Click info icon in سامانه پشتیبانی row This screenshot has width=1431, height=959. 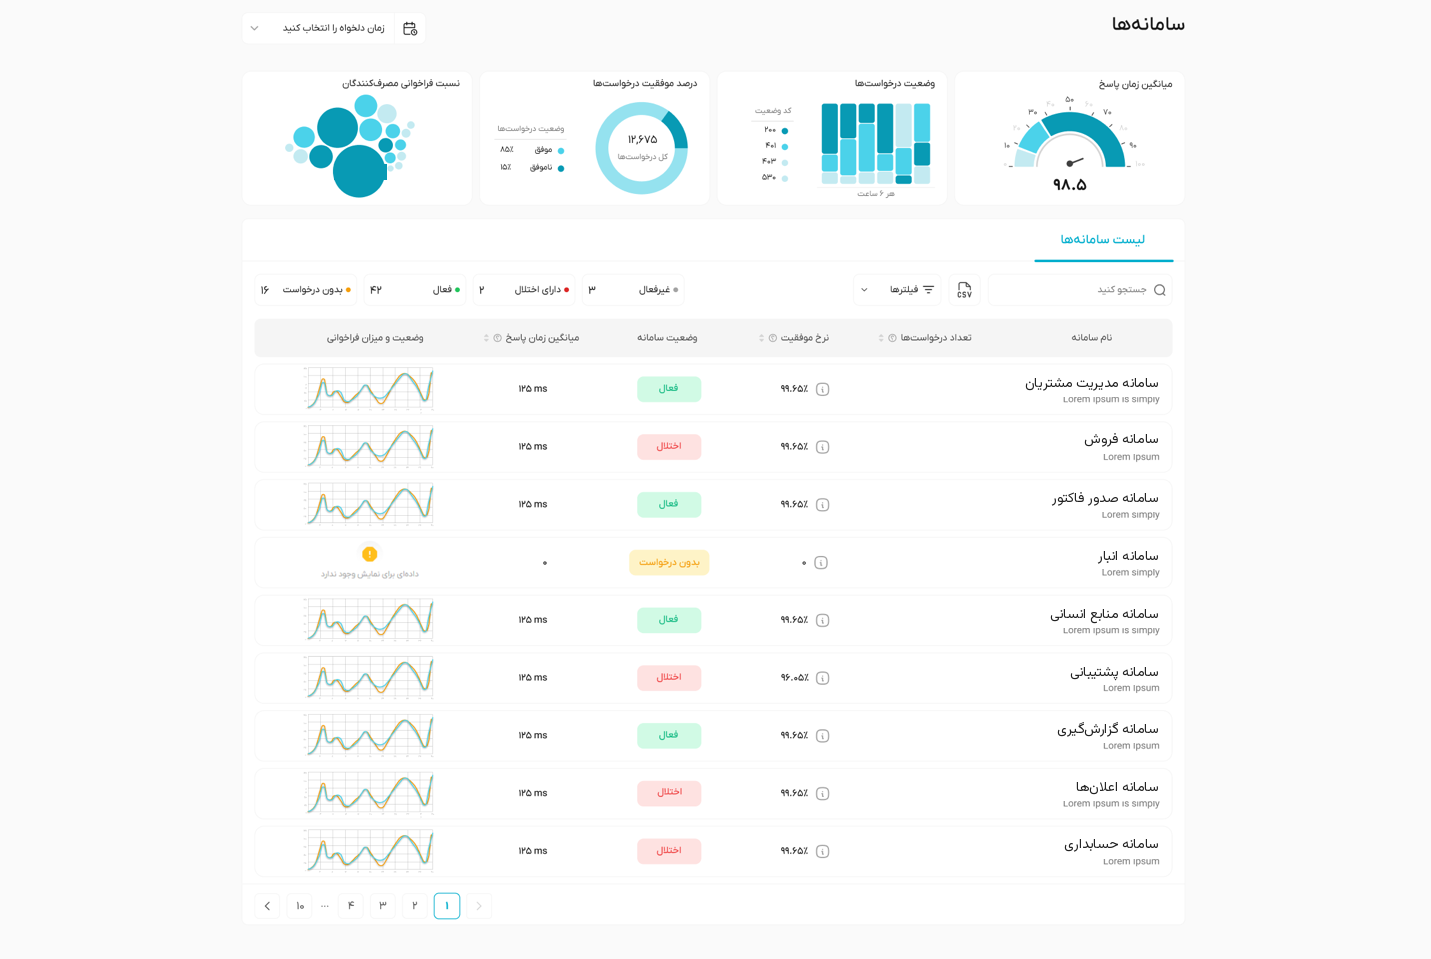point(822,678)
